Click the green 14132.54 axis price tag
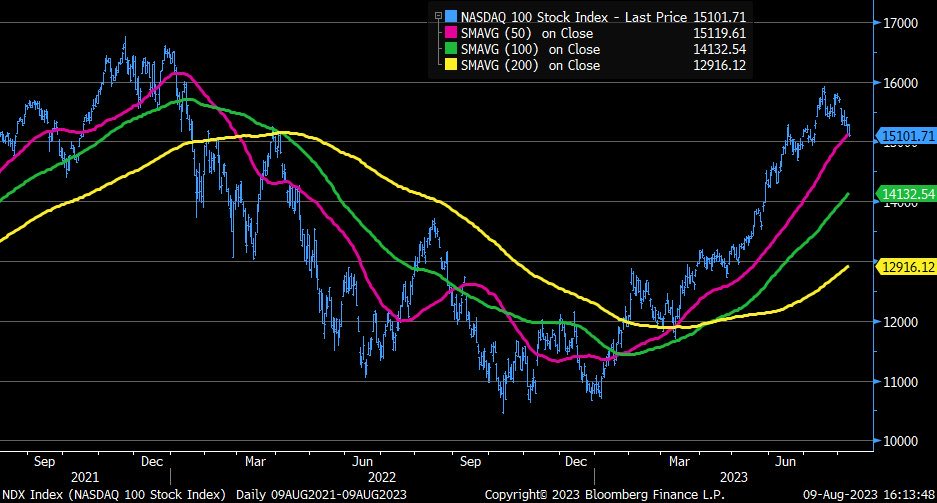This screenshot has width=937, height=503. point(906,194)
